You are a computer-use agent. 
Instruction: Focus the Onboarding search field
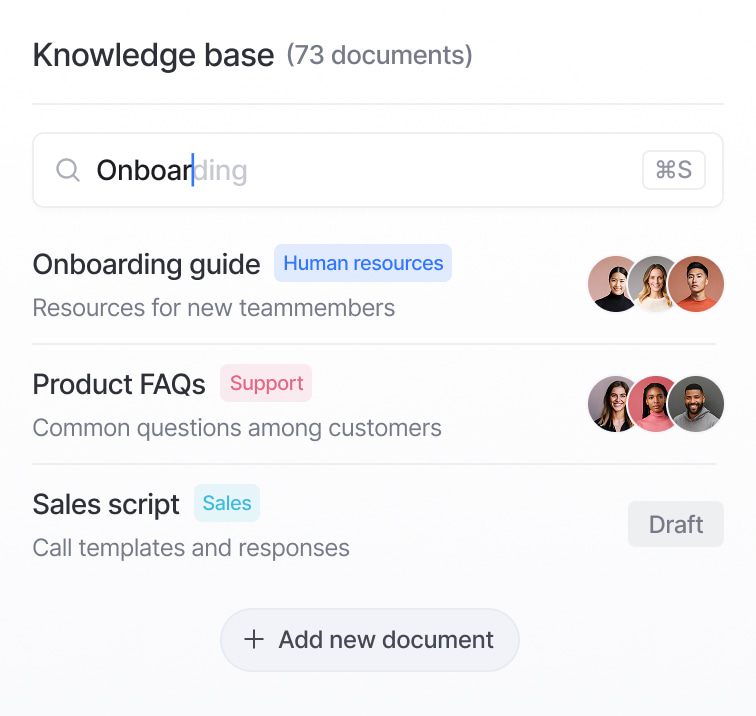[x=360, y=171]
